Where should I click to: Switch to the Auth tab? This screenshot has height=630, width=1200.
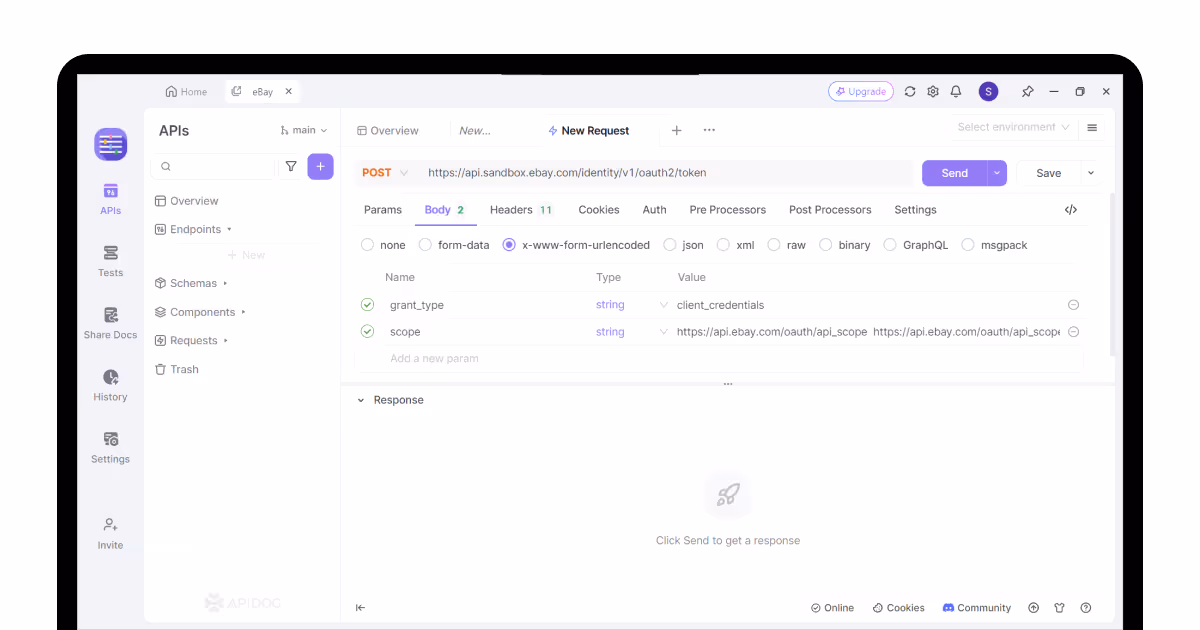(655, 210)
